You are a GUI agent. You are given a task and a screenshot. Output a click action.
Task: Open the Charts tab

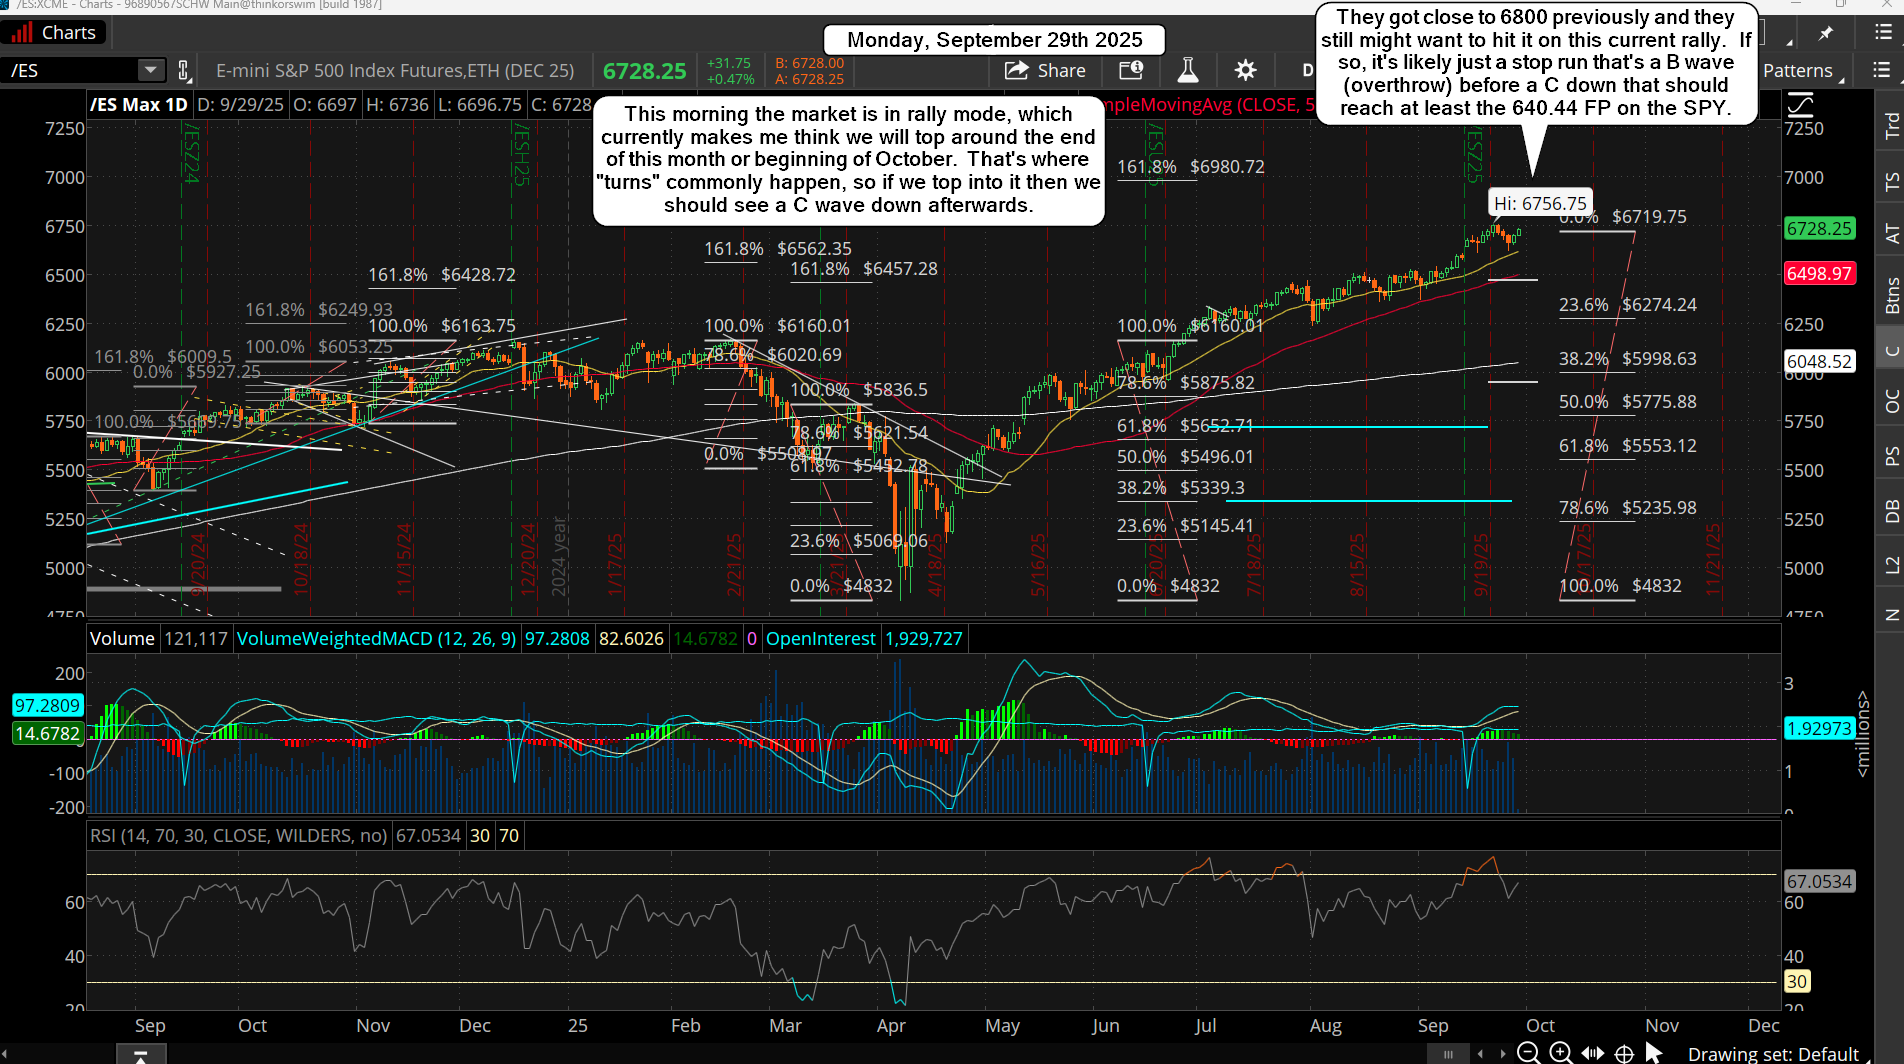[53, 33]
